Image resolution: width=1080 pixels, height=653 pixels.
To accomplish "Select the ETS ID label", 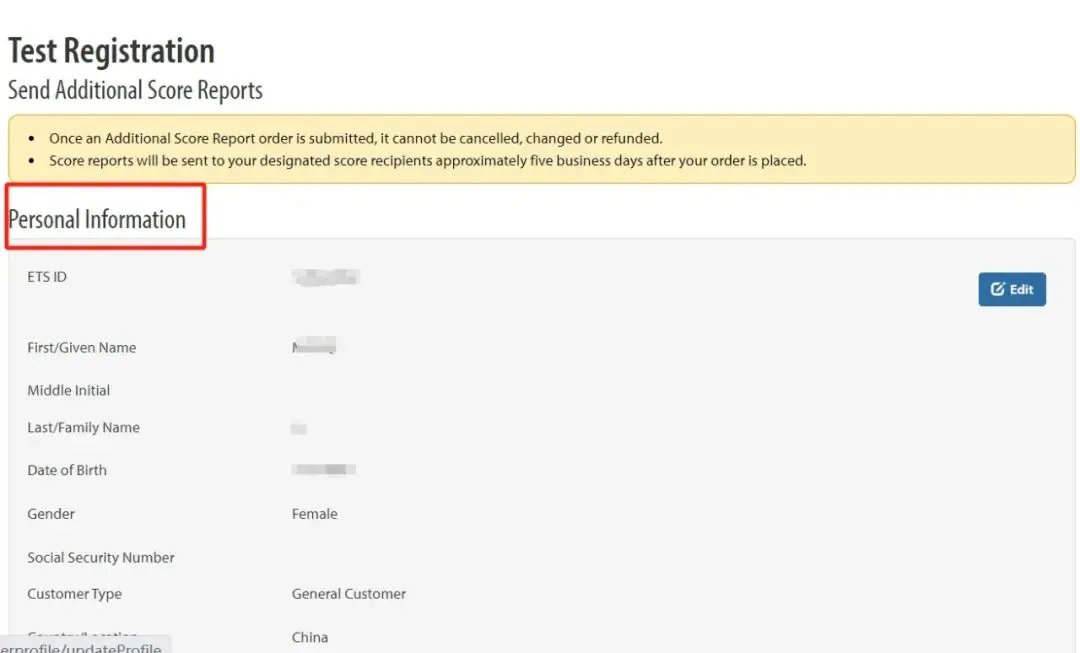I will [x=47, y=277].
